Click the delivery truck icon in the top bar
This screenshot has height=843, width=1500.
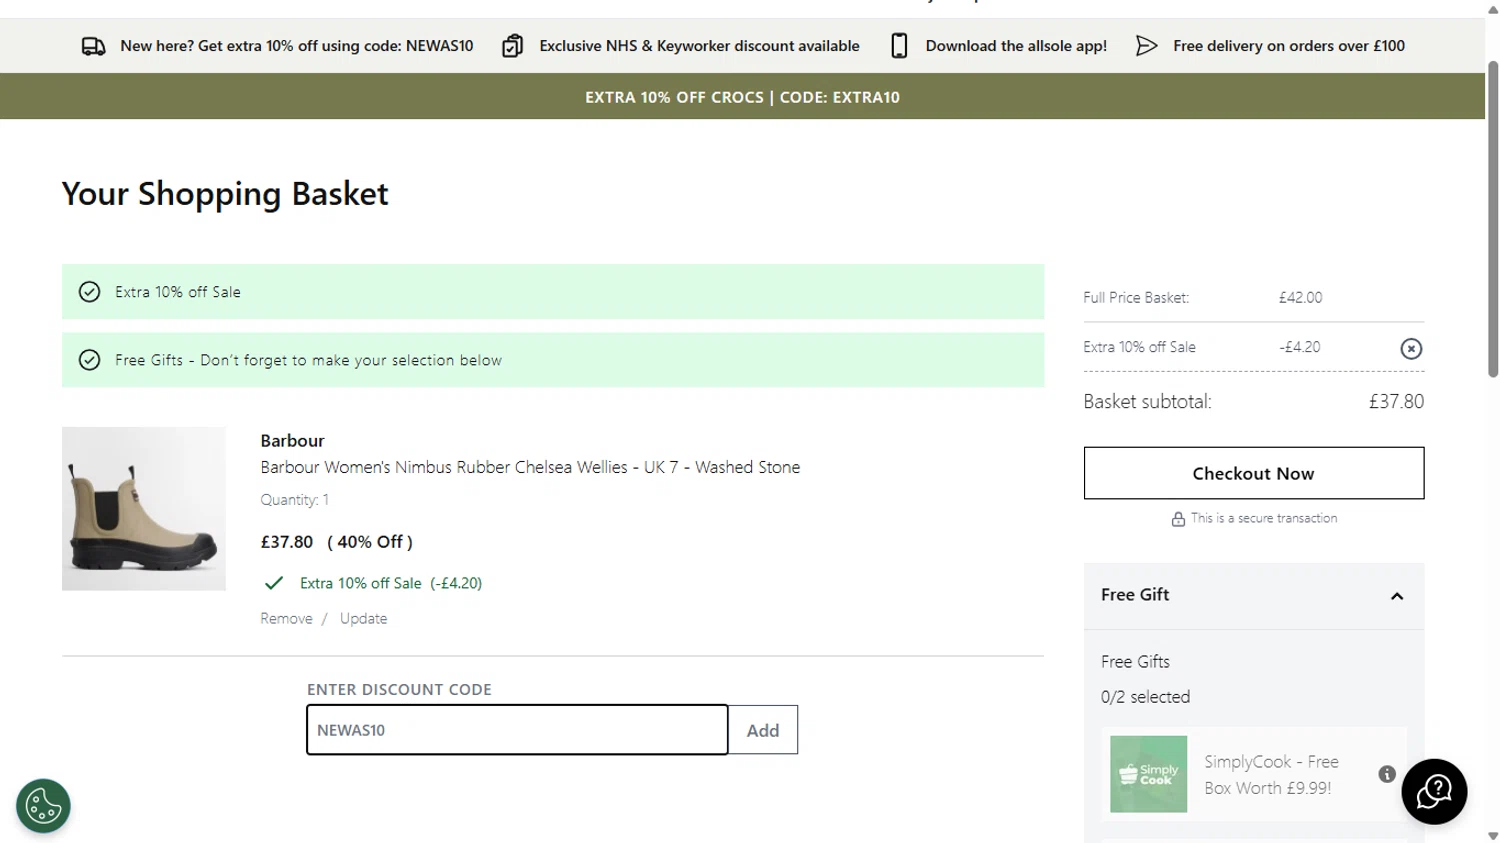[x=93, y=46]
